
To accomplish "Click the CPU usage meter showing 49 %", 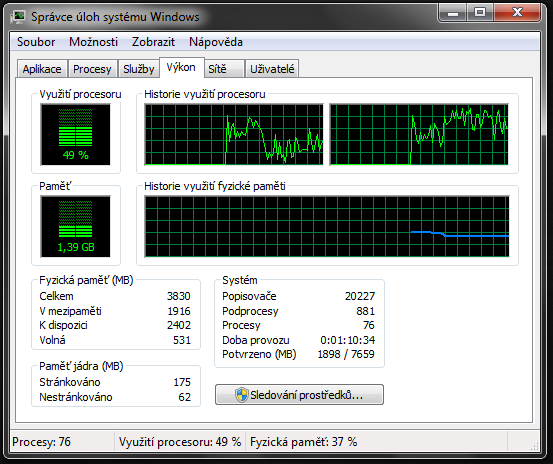I will pos(75,134).
